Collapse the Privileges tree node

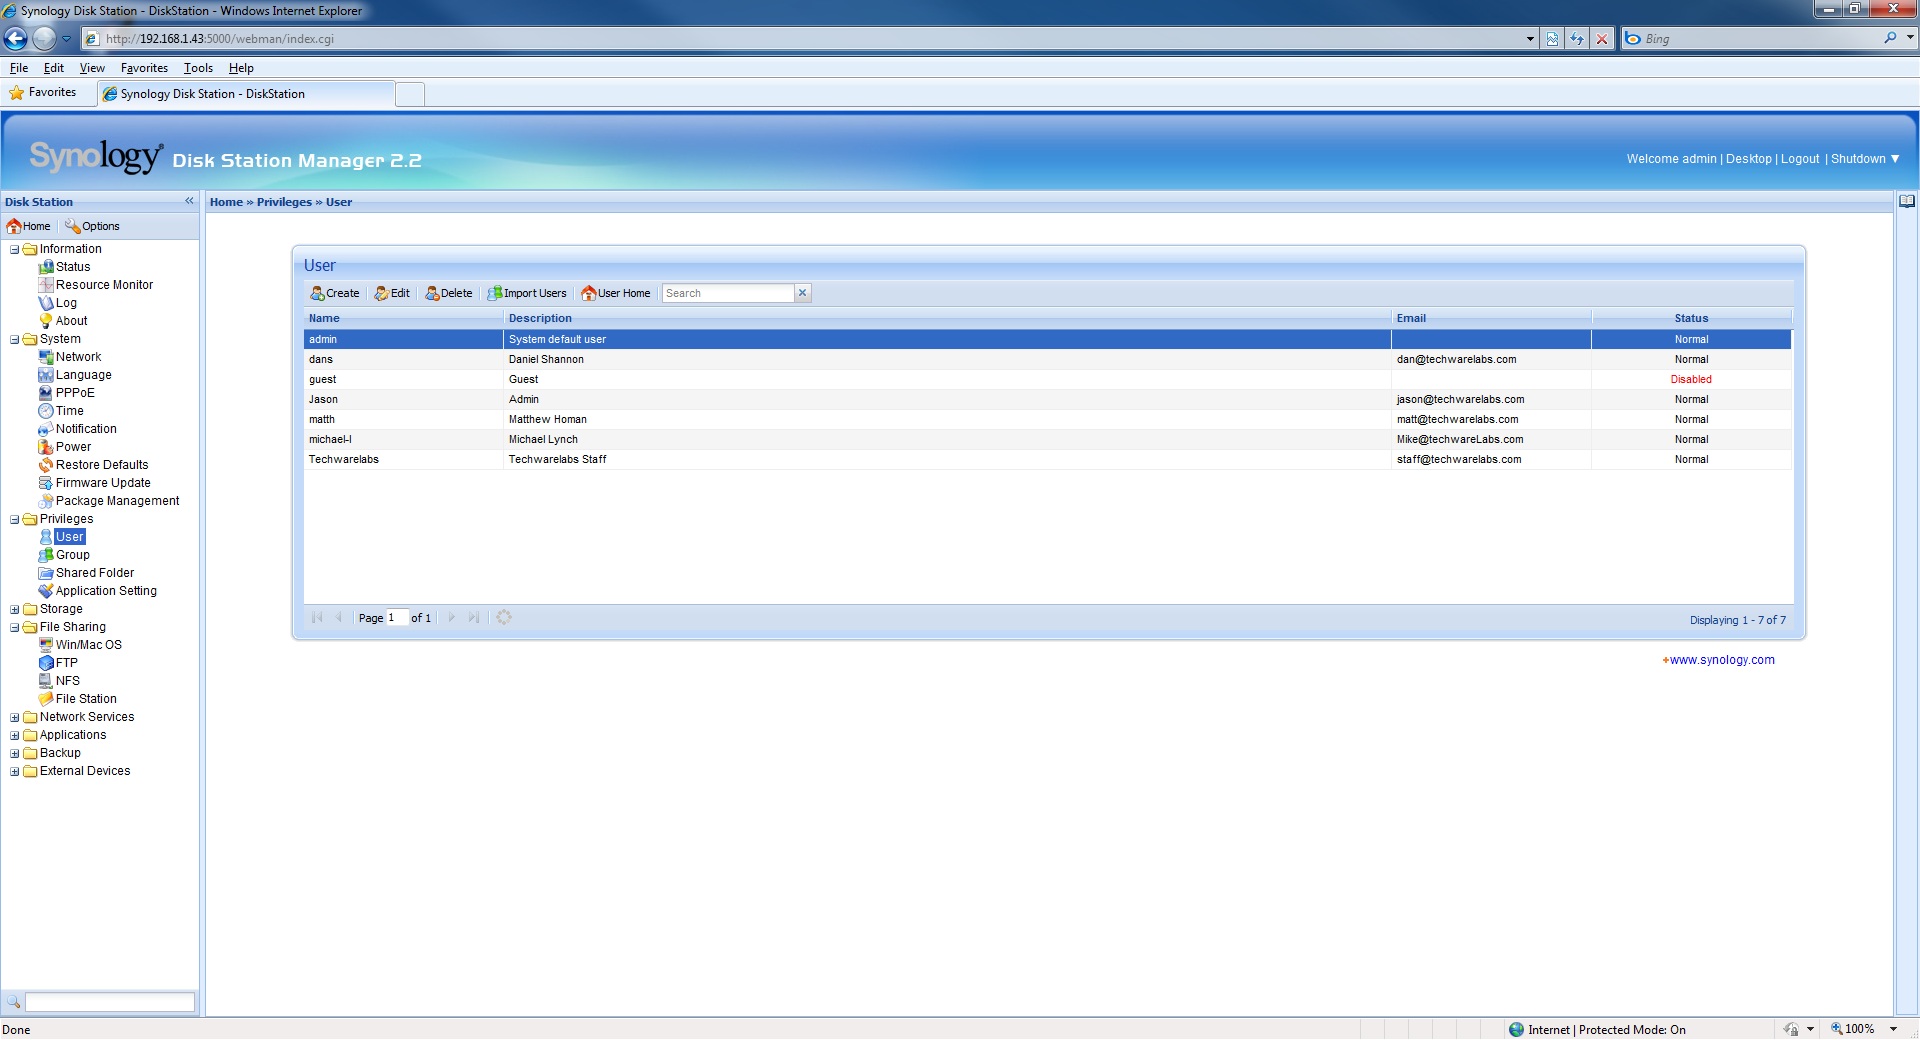15,519
